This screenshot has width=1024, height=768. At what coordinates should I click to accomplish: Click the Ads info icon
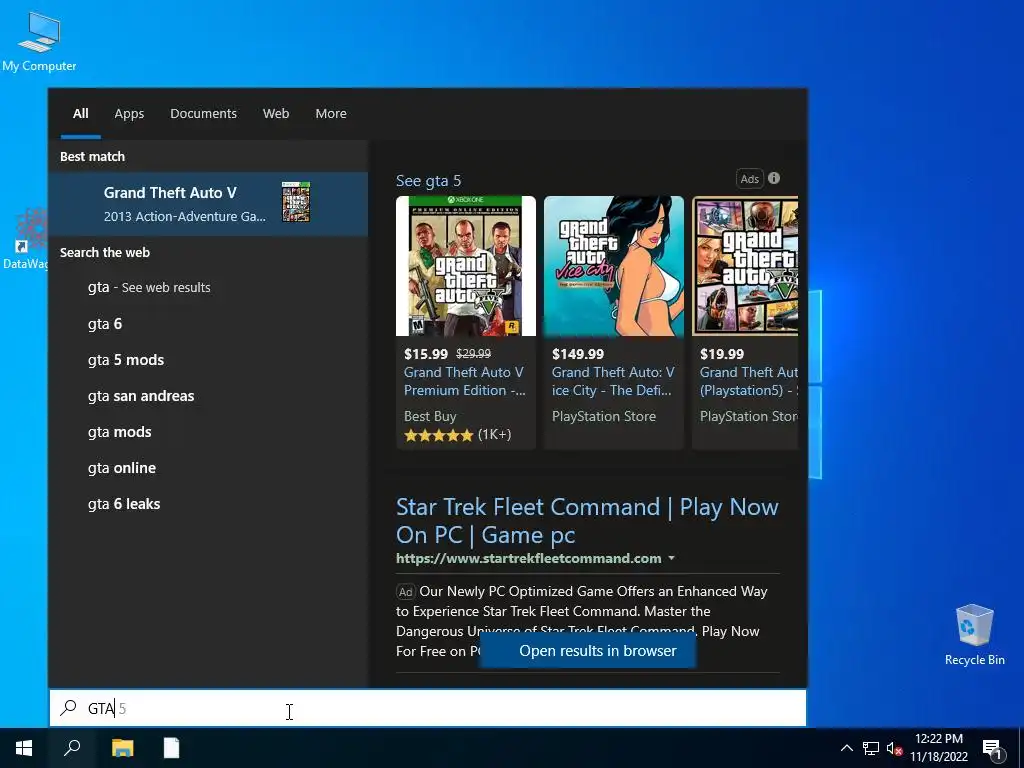coord(774,178)
